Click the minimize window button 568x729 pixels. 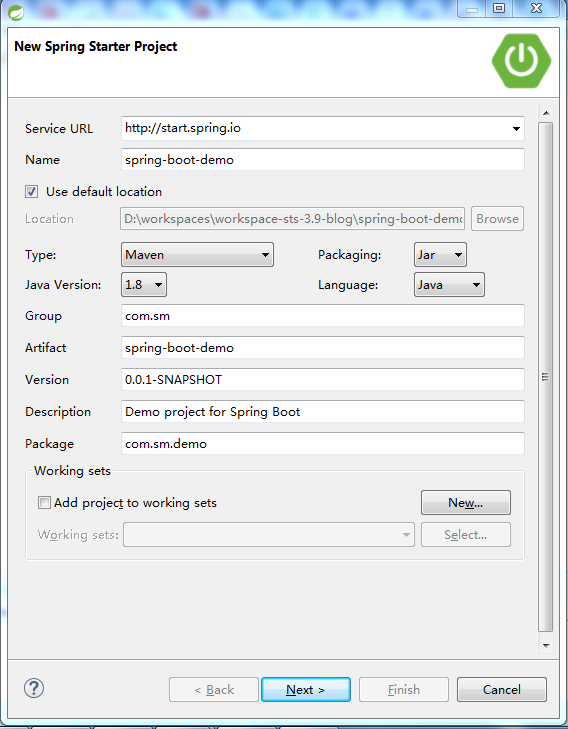coord(472,8)
